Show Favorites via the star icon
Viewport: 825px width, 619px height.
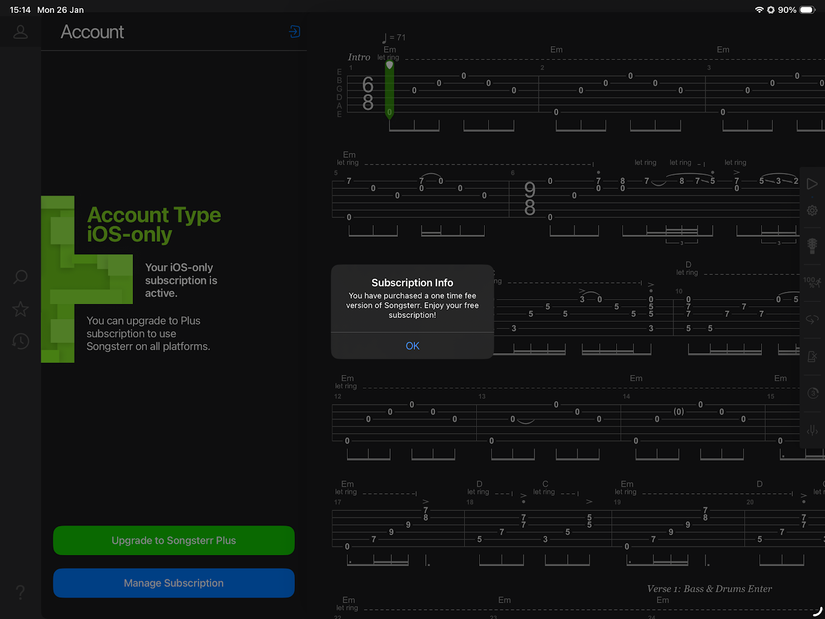pyautogui.click(x=20, y=309)
